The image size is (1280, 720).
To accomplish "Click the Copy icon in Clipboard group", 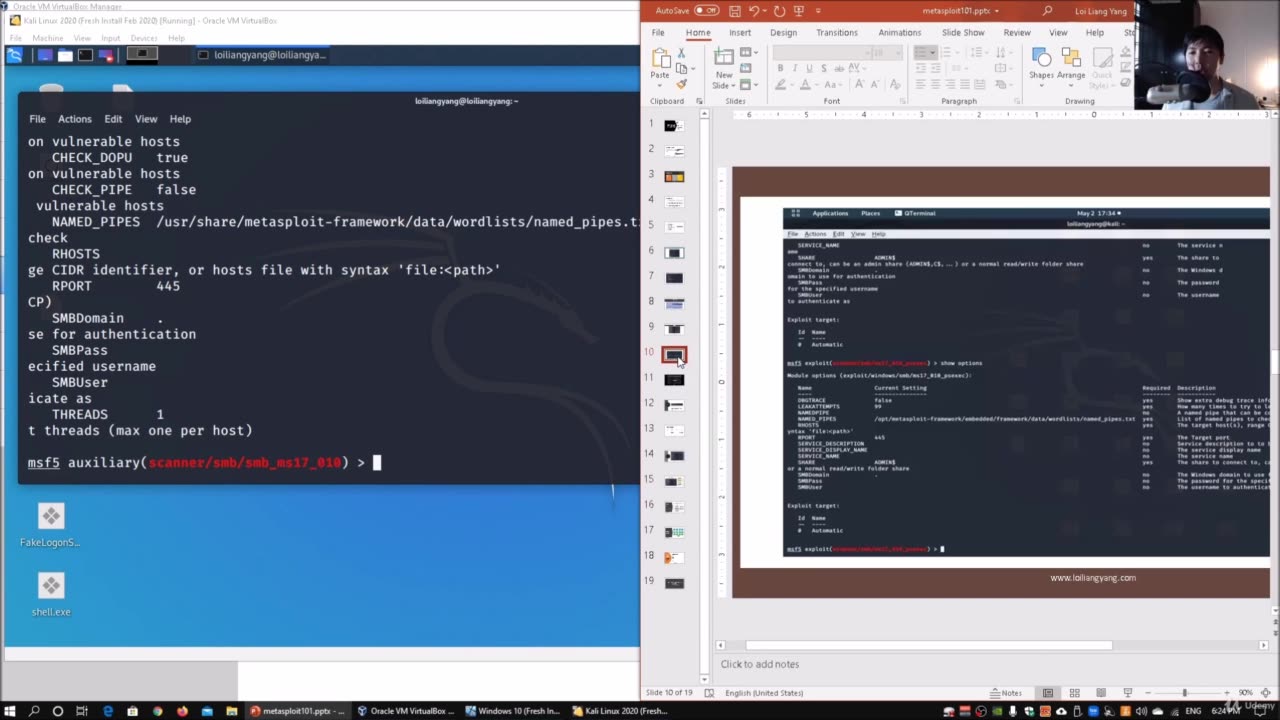I will pyautogui.click(x=681, y=68).
